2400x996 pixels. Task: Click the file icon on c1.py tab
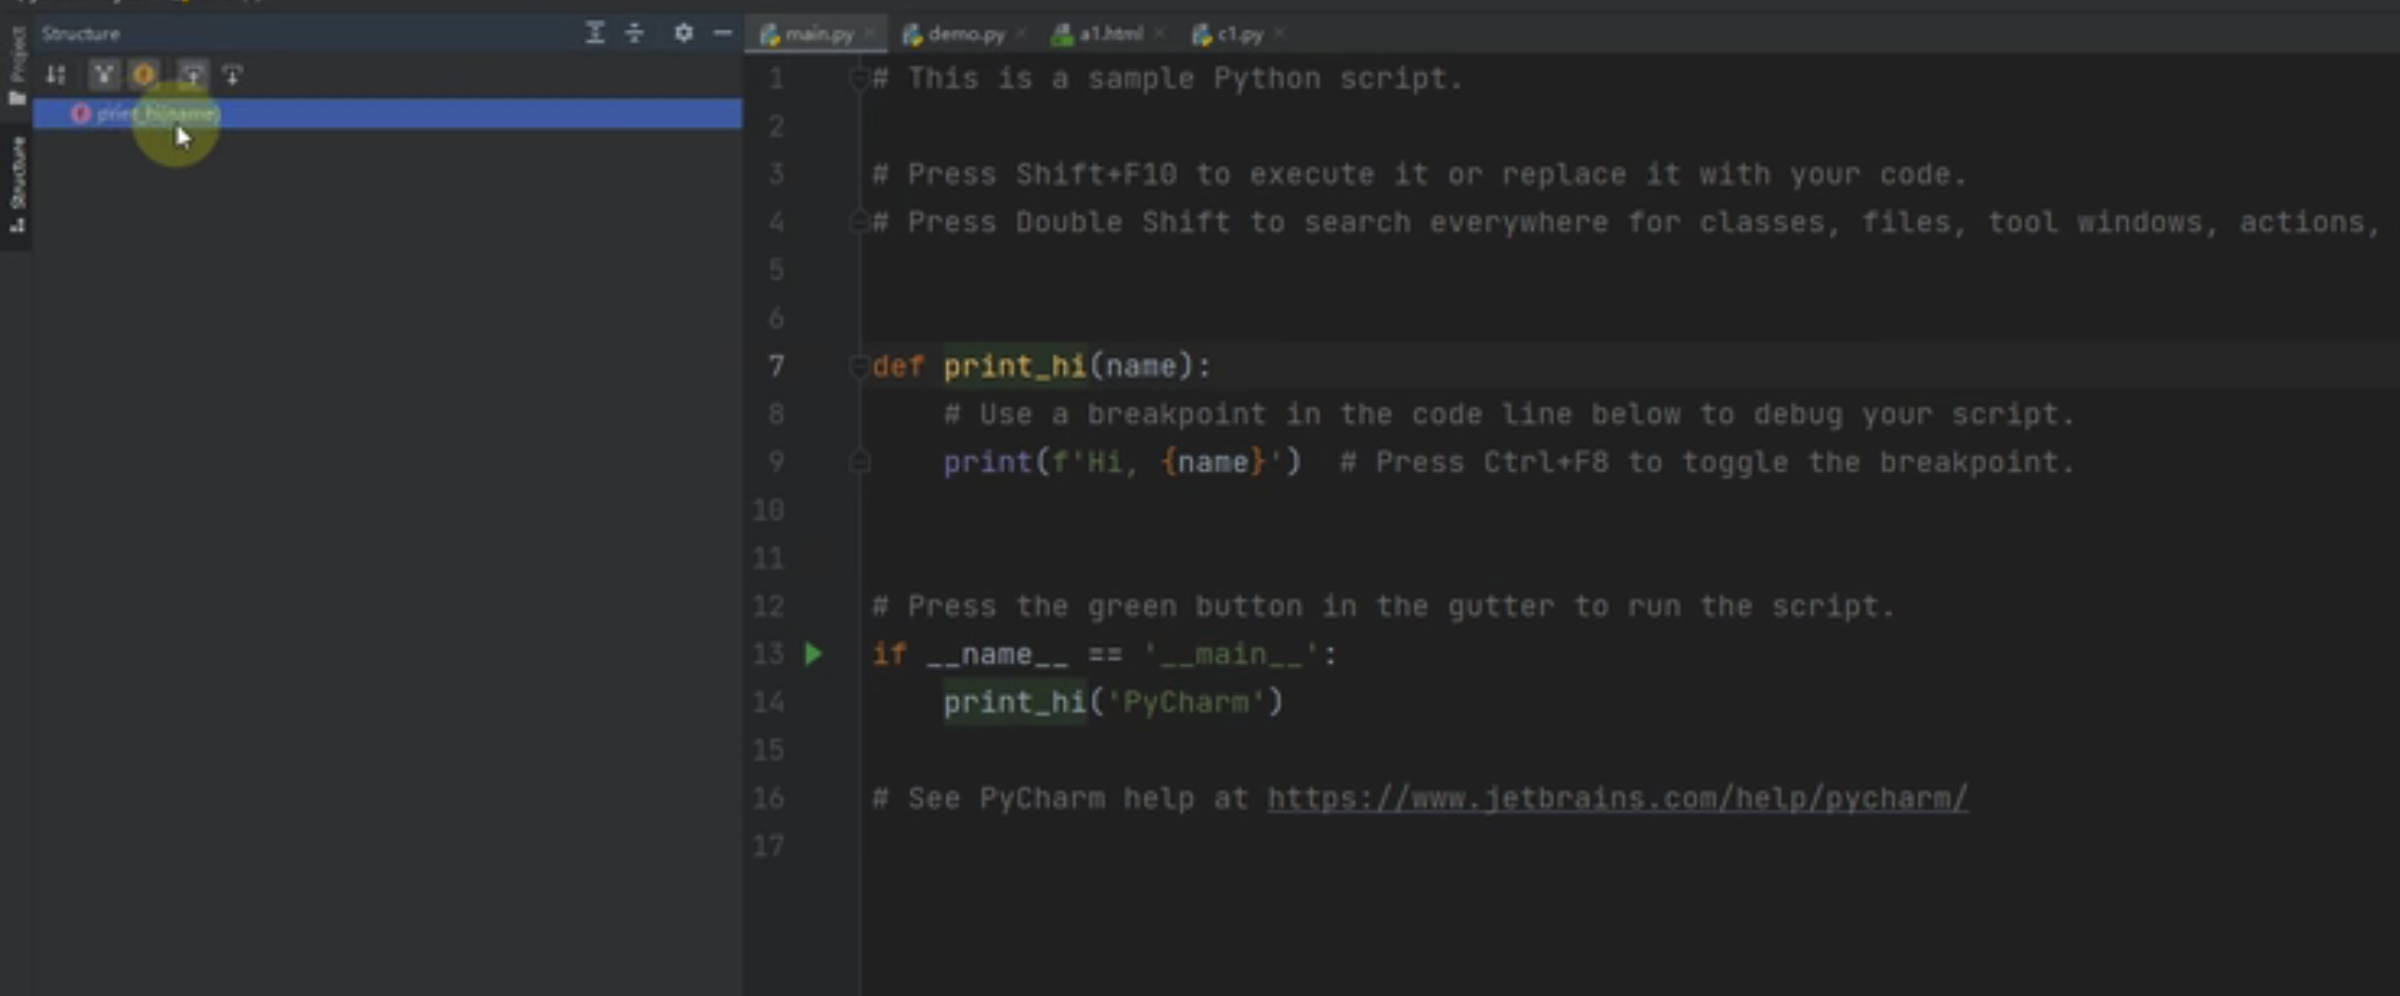click(x=1202, y=35)
